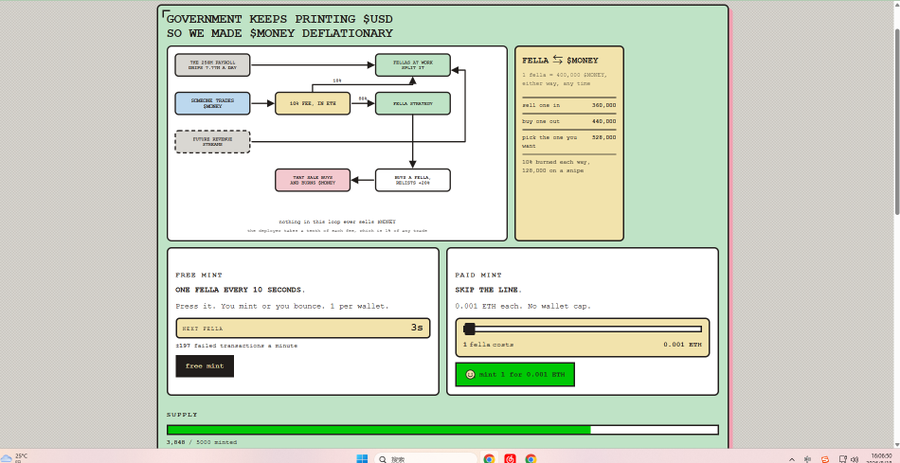Show hidden system tray icons chevron
This screenshot has width=900, height=463.
792,459
